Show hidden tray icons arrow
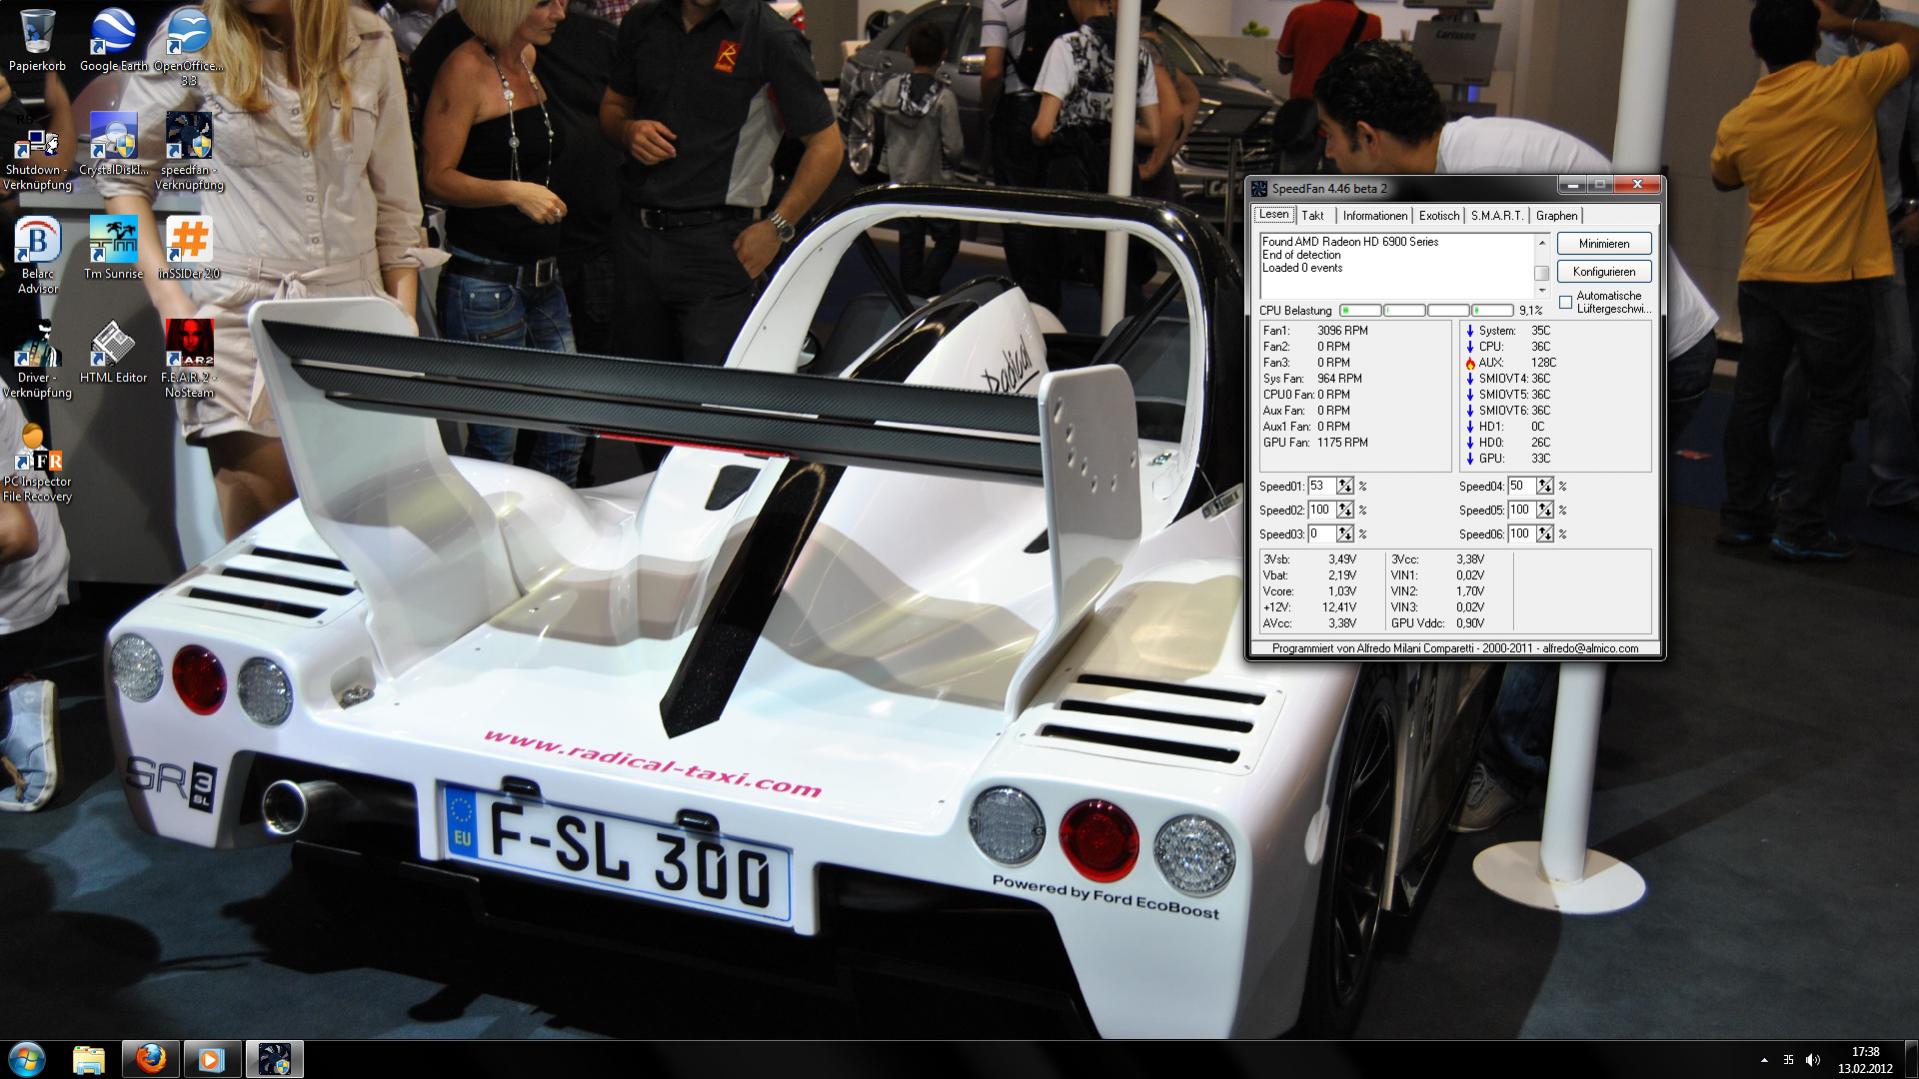Viewport: 1919px width, 1079px height. tap(1764, 1060)
